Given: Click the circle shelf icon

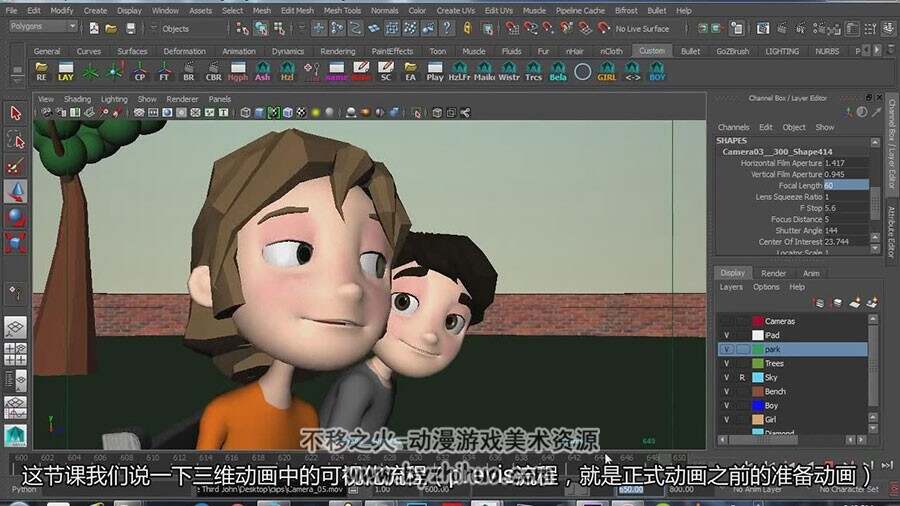Looking at the screenshot, I should pyautogui.click(x=583, y=72).
